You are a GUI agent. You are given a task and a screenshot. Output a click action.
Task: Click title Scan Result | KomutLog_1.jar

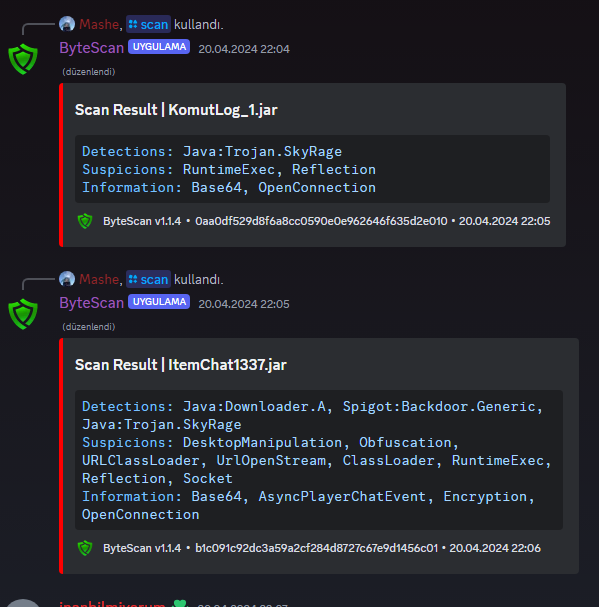[176, 110]
